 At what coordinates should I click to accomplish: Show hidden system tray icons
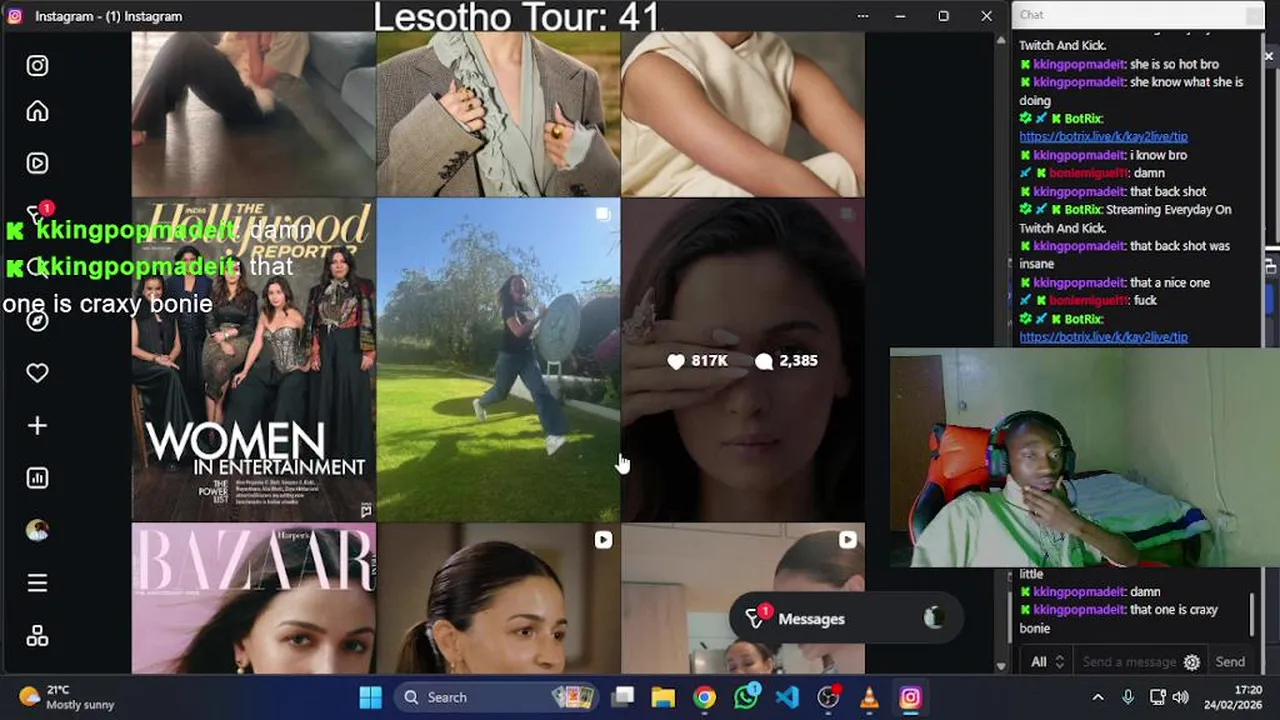click(1098, 697)
